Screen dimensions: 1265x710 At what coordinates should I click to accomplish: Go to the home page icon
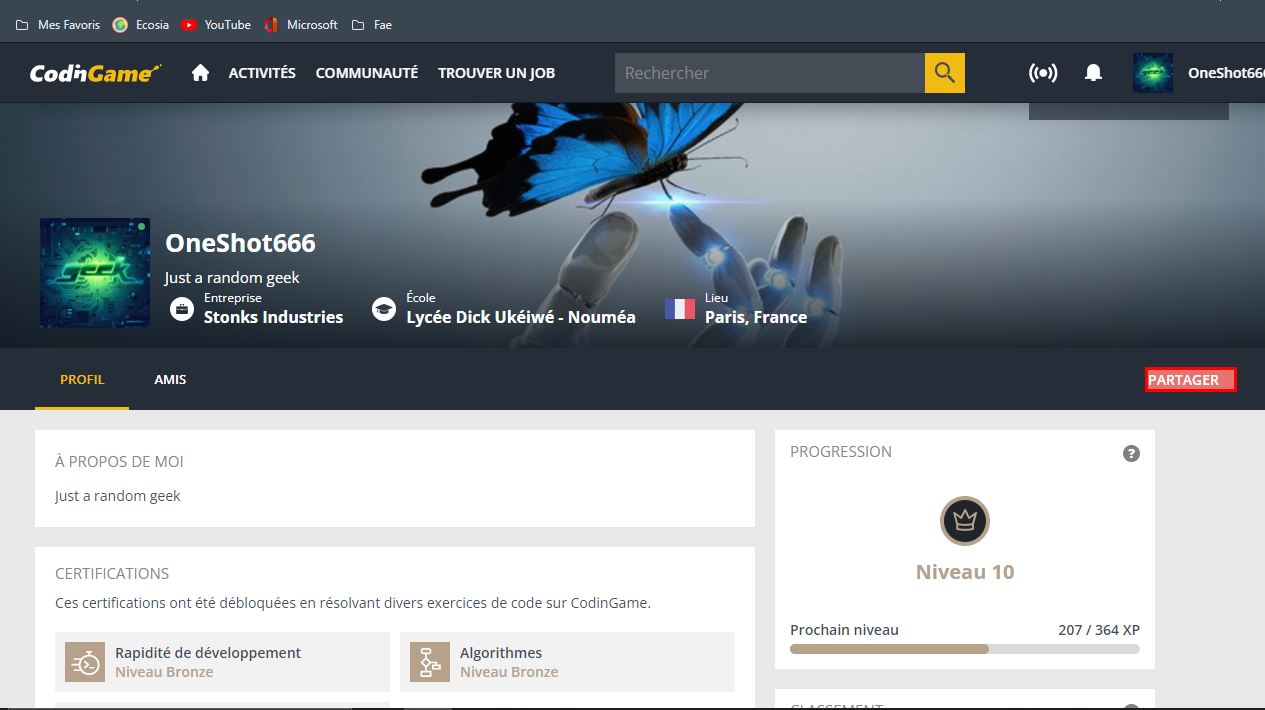point(200,73)
